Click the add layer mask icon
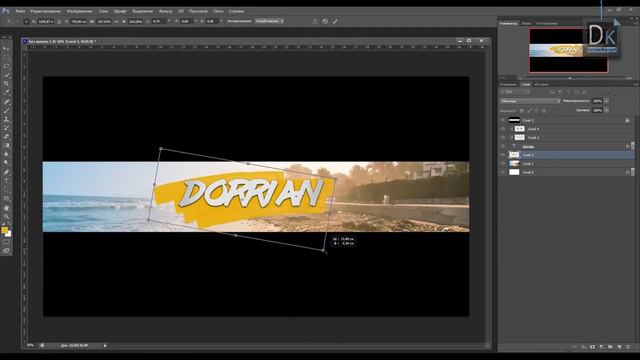The image size is (640, 360). [x=592, y=347]
